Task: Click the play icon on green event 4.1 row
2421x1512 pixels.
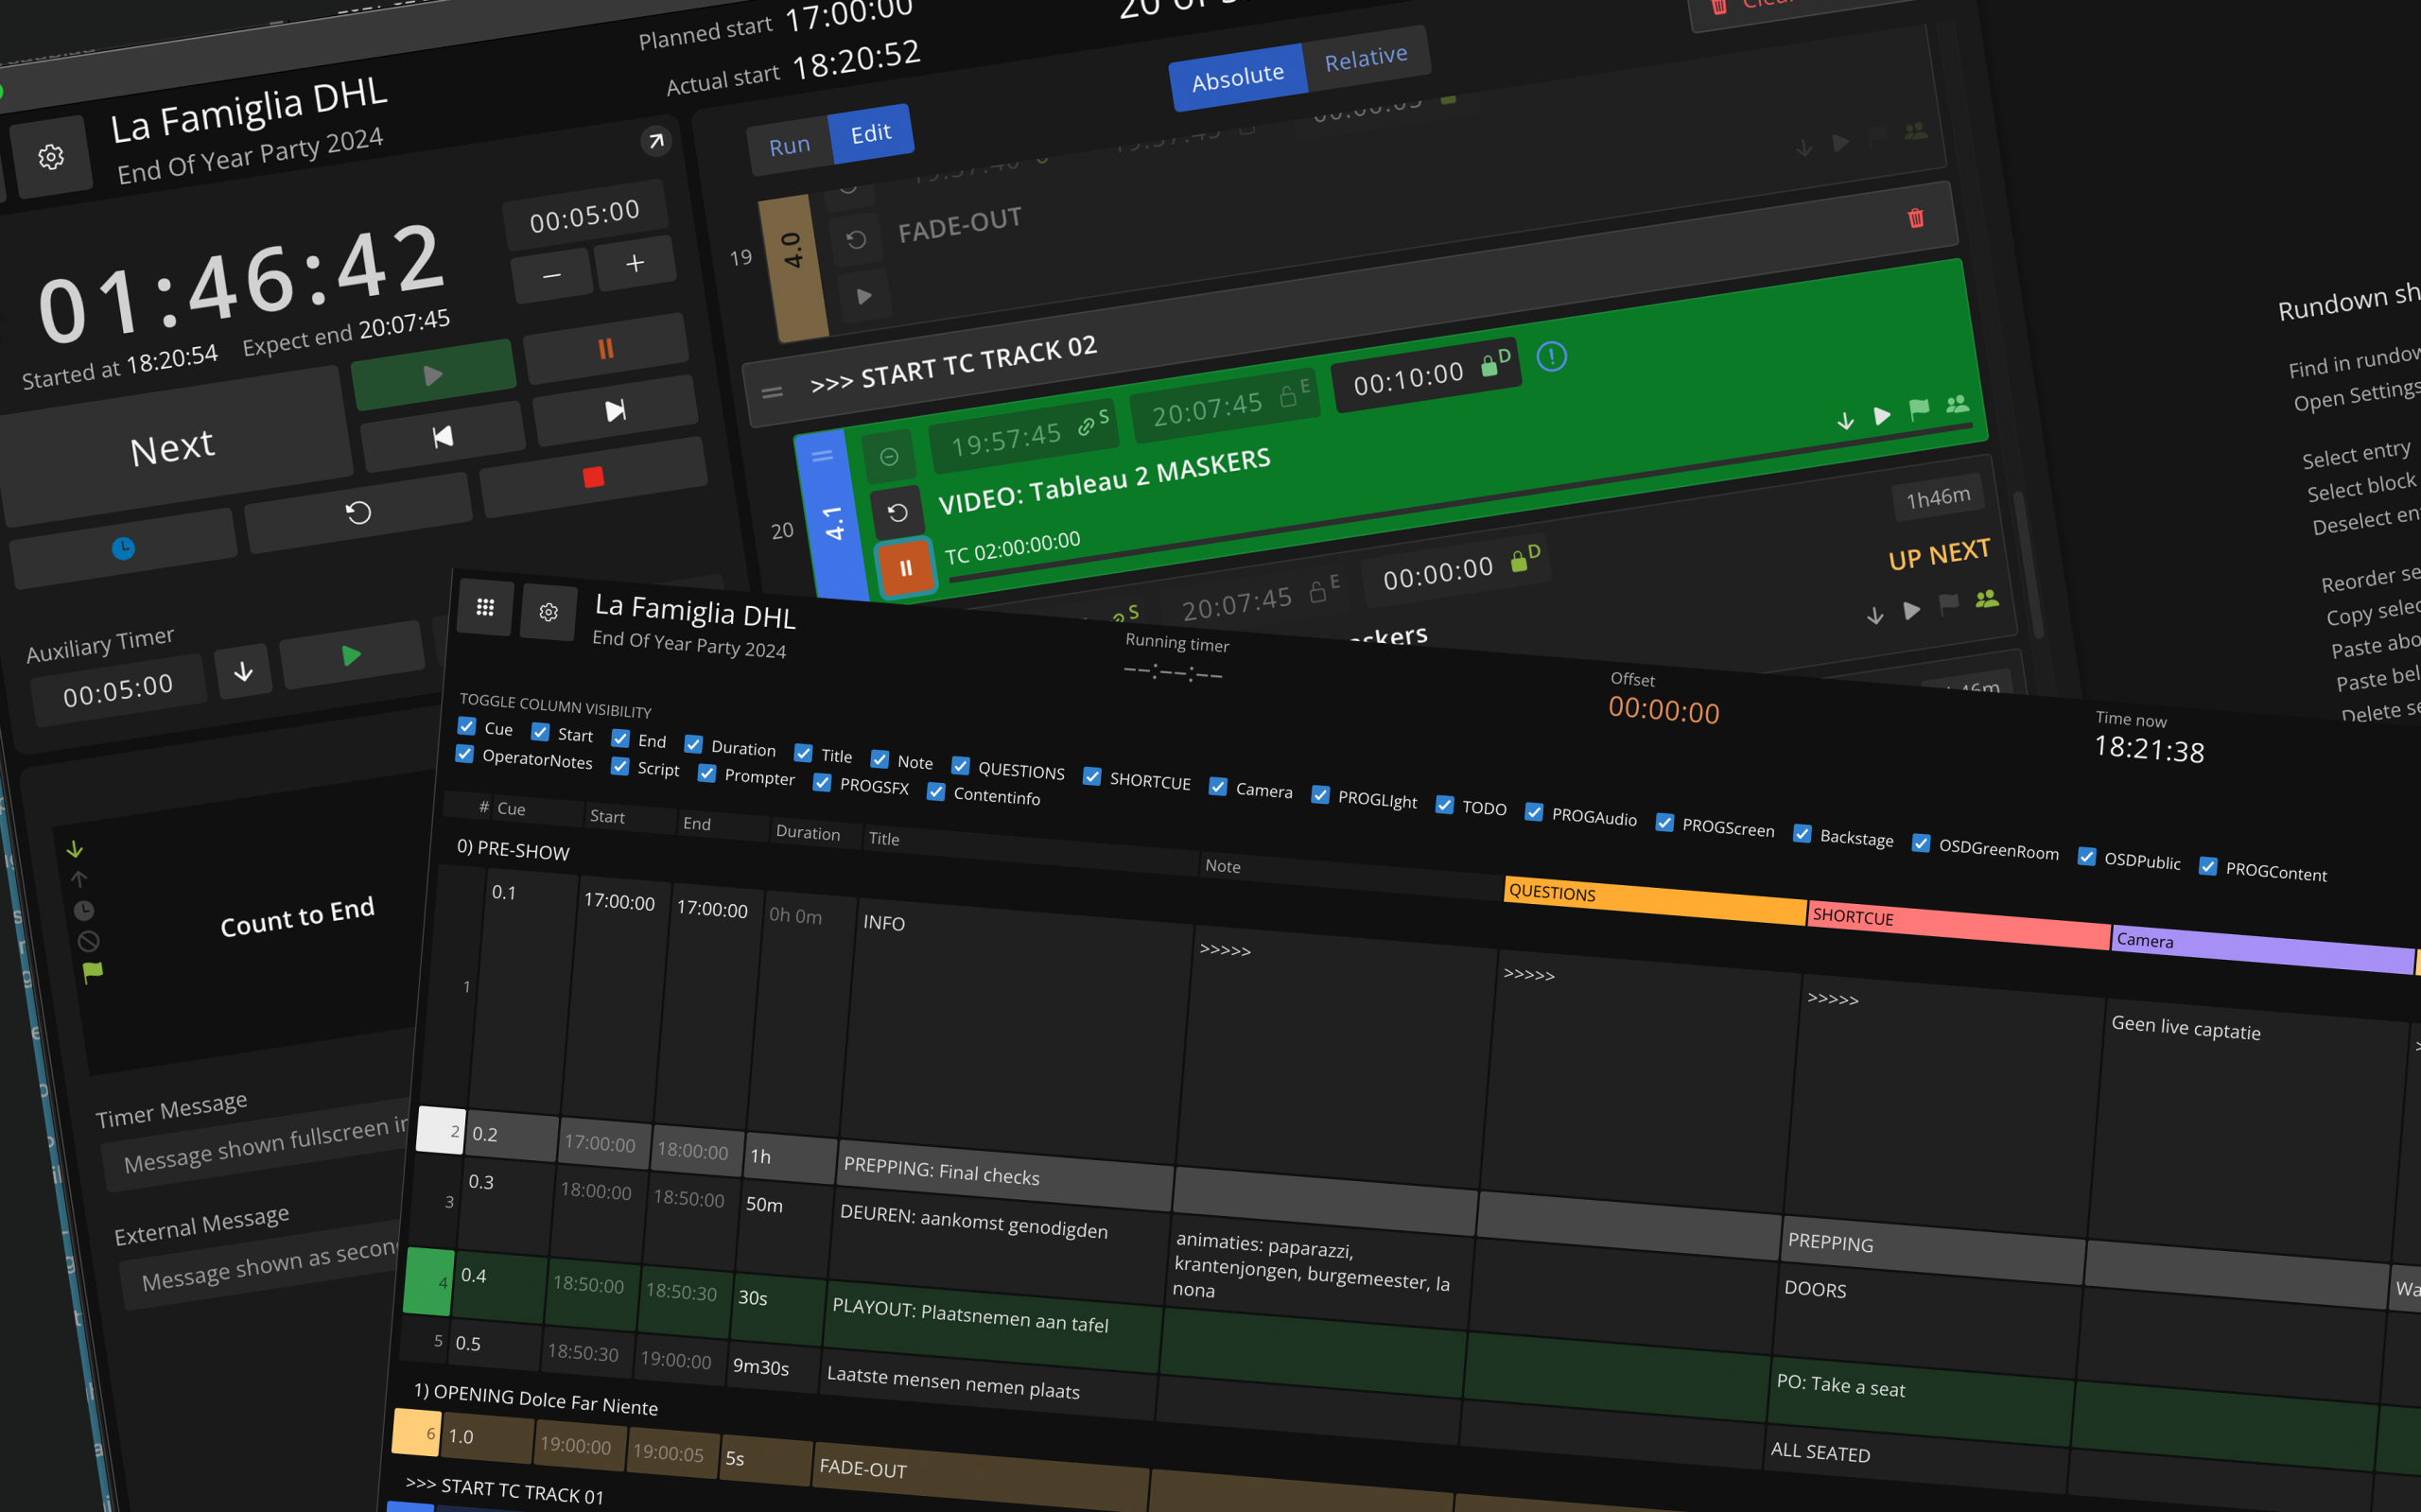Action: click(1882, 415)
